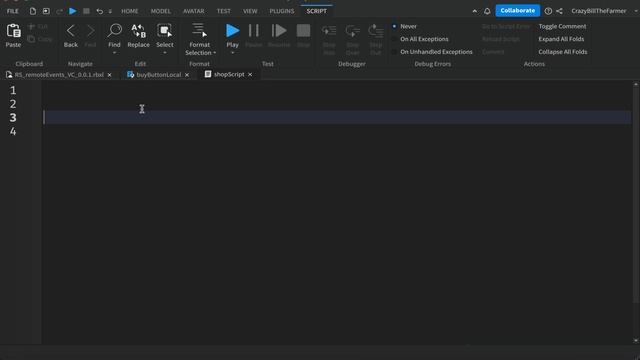Switch to the PLUGINS ribbon tab
Screen dimensions: 640x360
[x=282, y=11]
